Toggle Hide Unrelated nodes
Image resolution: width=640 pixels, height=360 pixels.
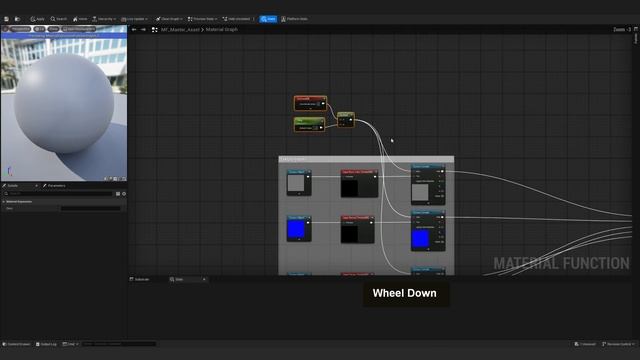(237, 19)
